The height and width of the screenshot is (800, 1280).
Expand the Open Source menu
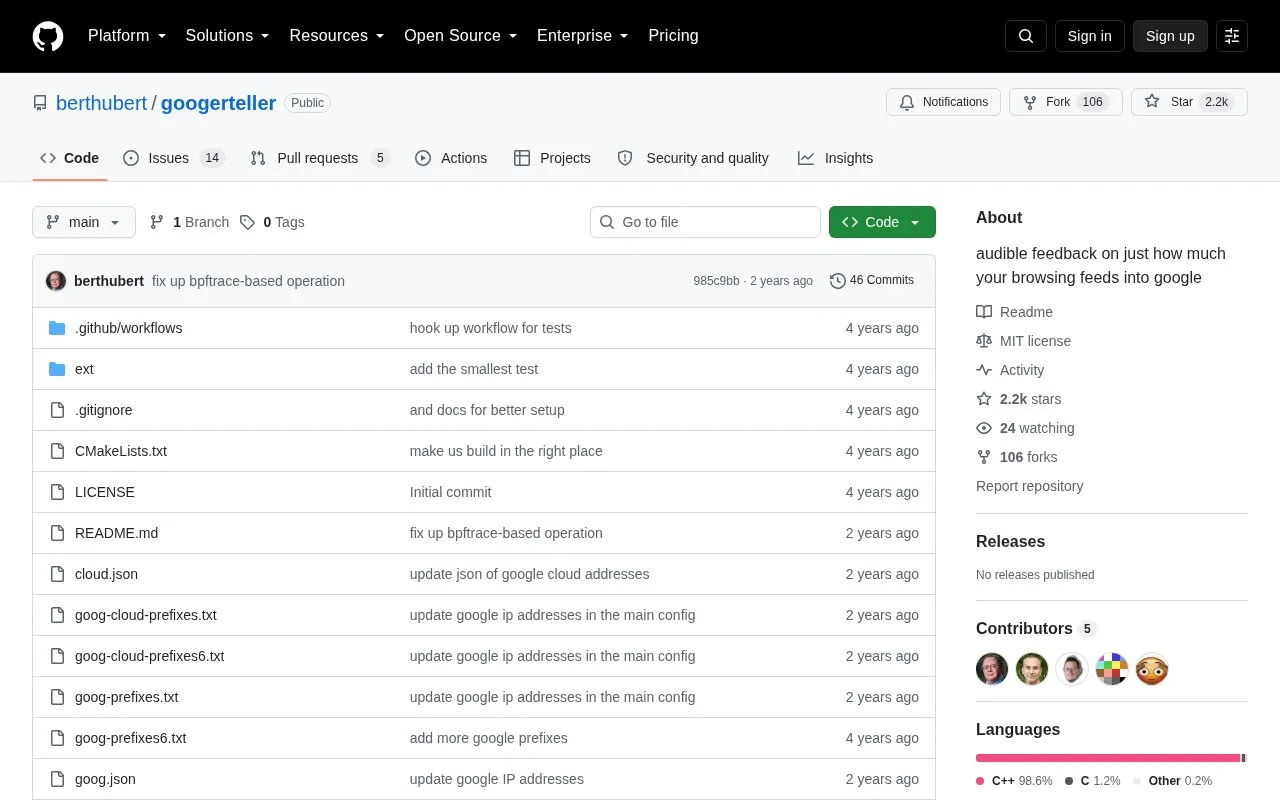[461, 36]
